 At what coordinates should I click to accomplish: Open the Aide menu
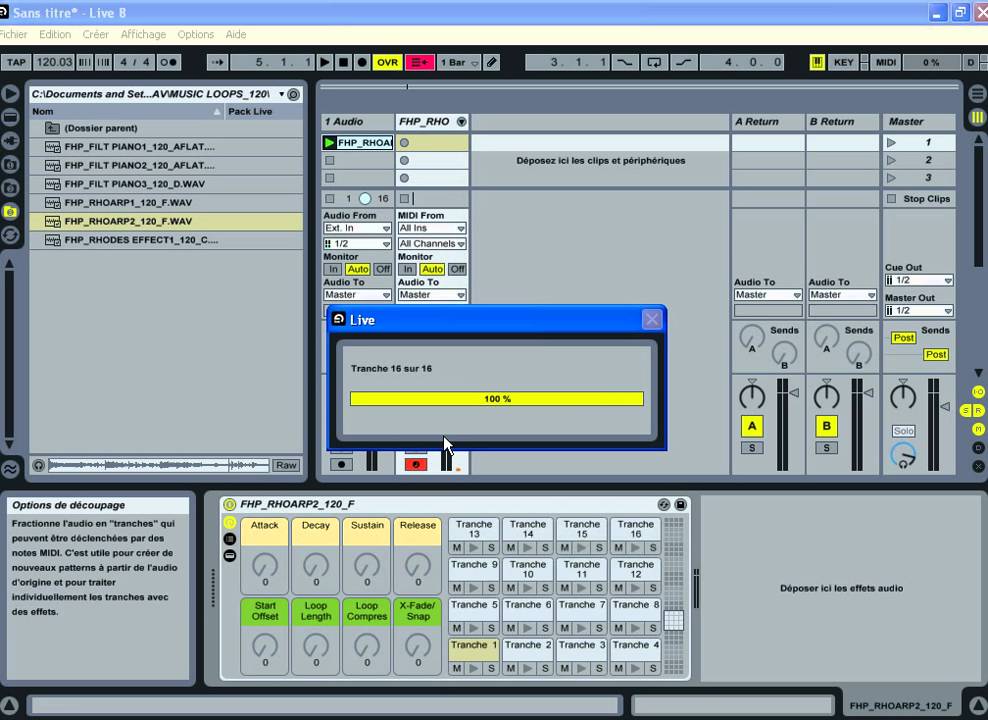pyautogui.click(x=236, y=34)
